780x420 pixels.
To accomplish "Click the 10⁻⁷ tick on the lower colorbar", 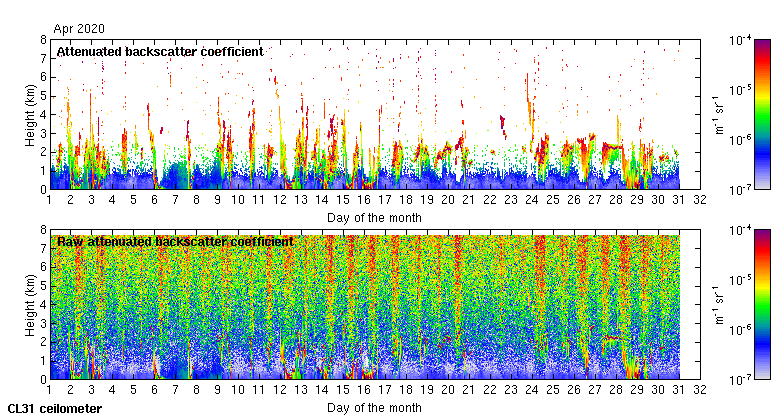I will click(x=740, y=380).
